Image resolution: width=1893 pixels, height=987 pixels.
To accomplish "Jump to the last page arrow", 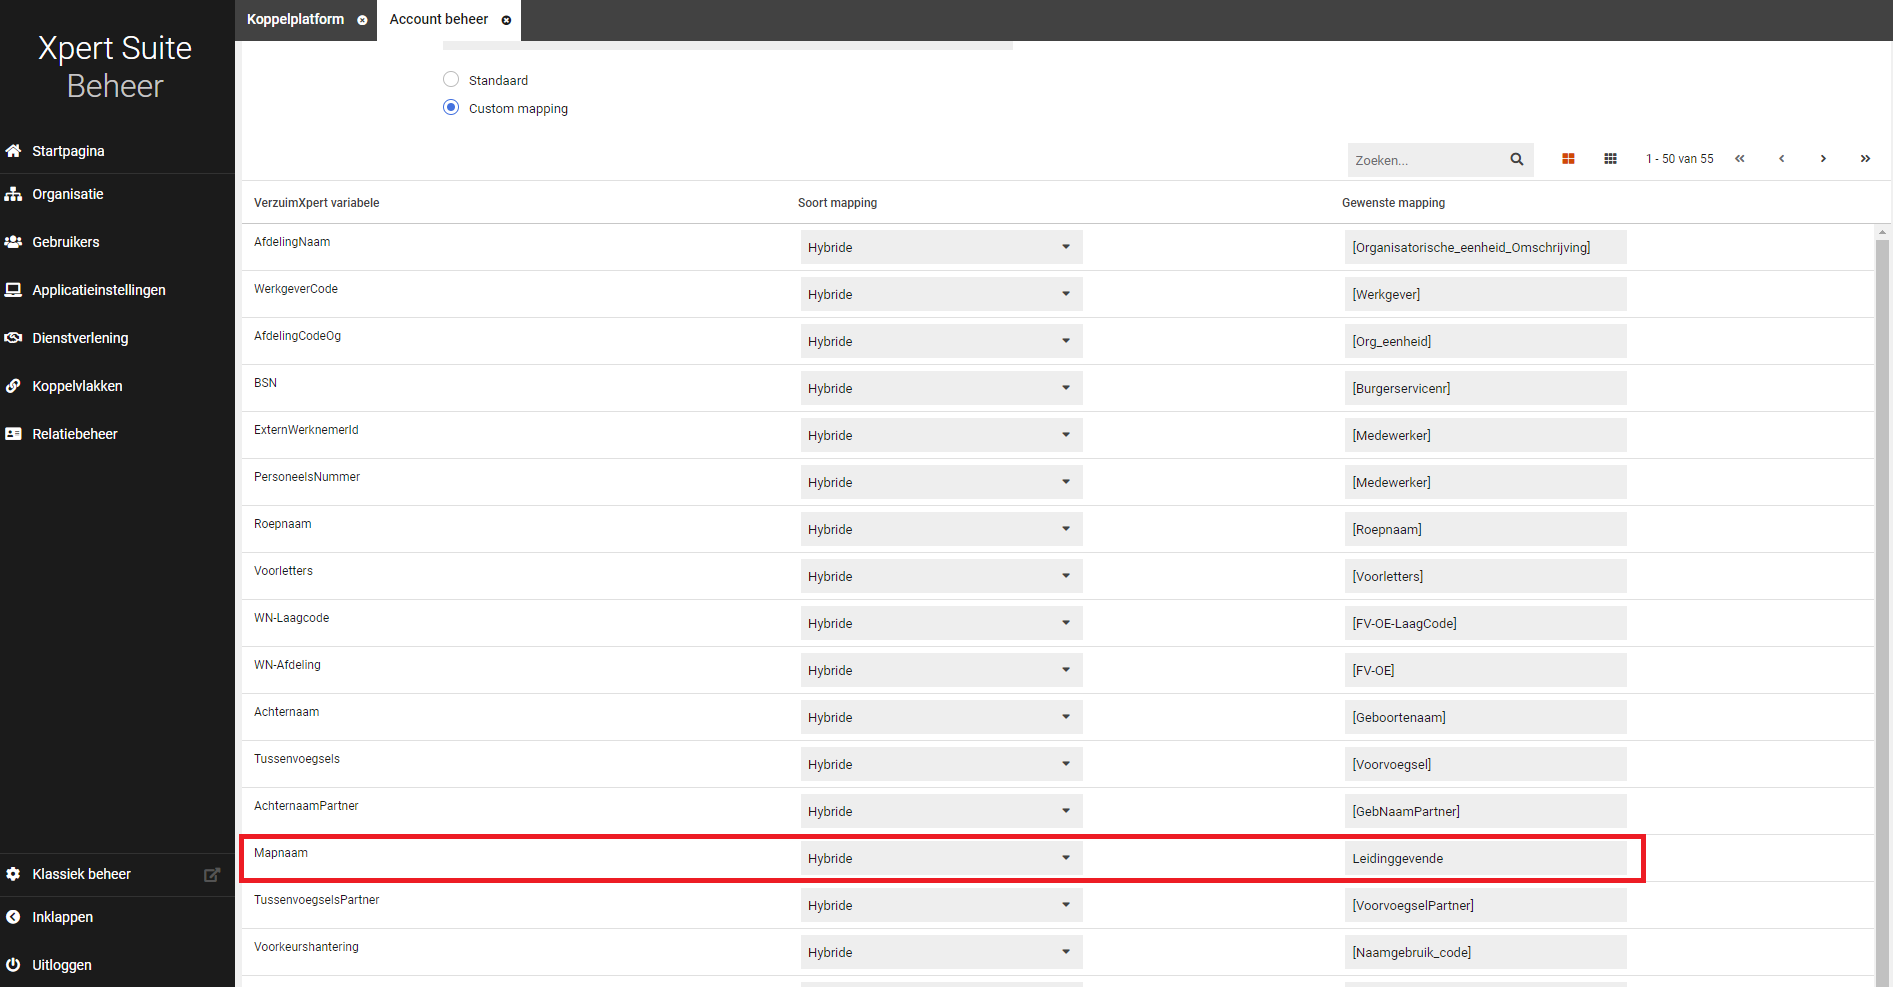I will click(1865, 159).
